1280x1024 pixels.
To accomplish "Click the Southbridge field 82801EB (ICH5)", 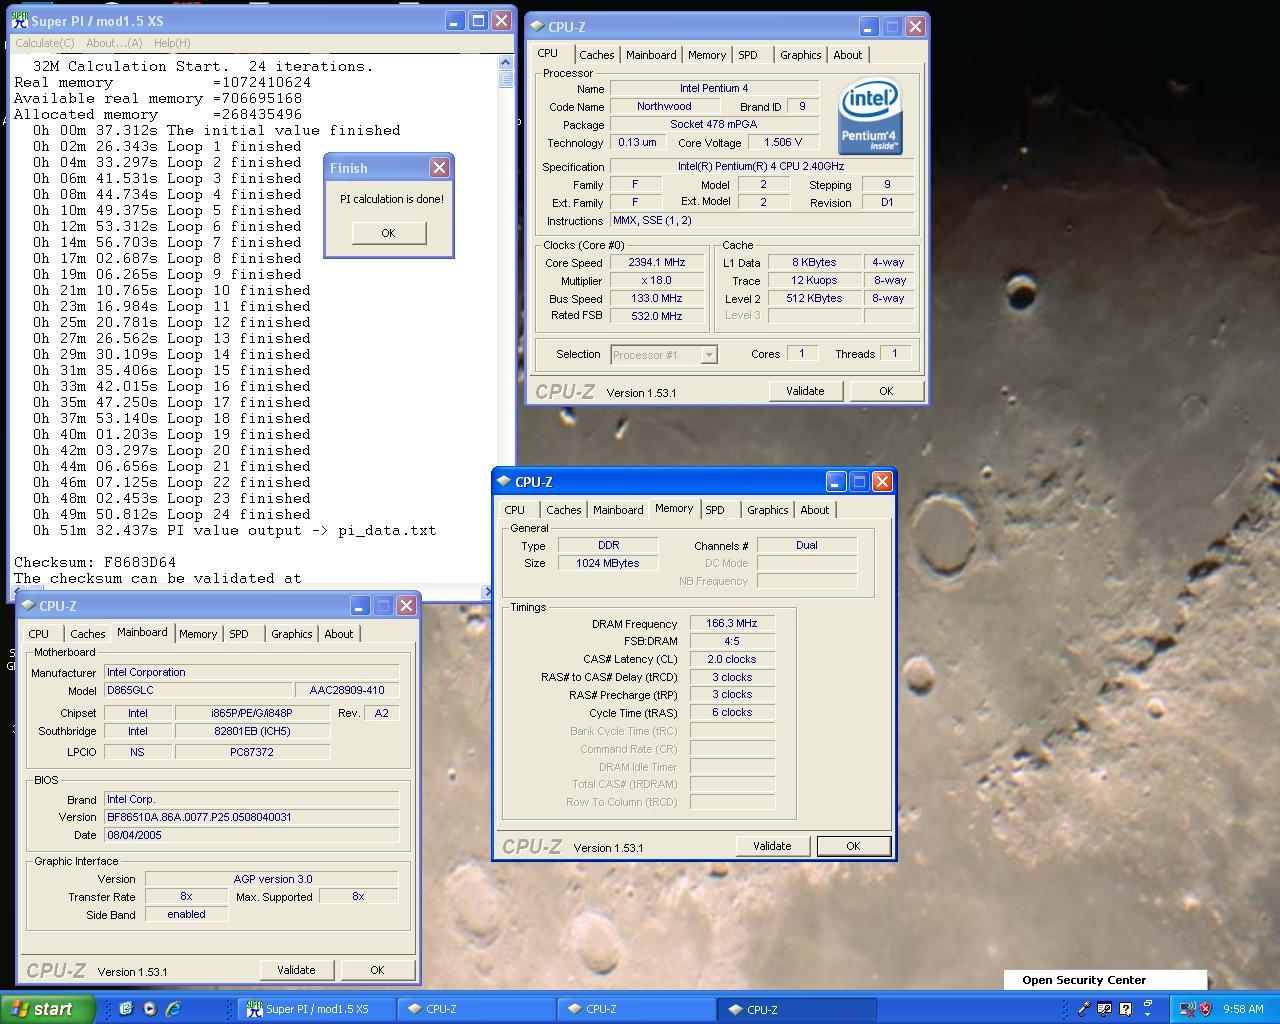I will 252,731.
